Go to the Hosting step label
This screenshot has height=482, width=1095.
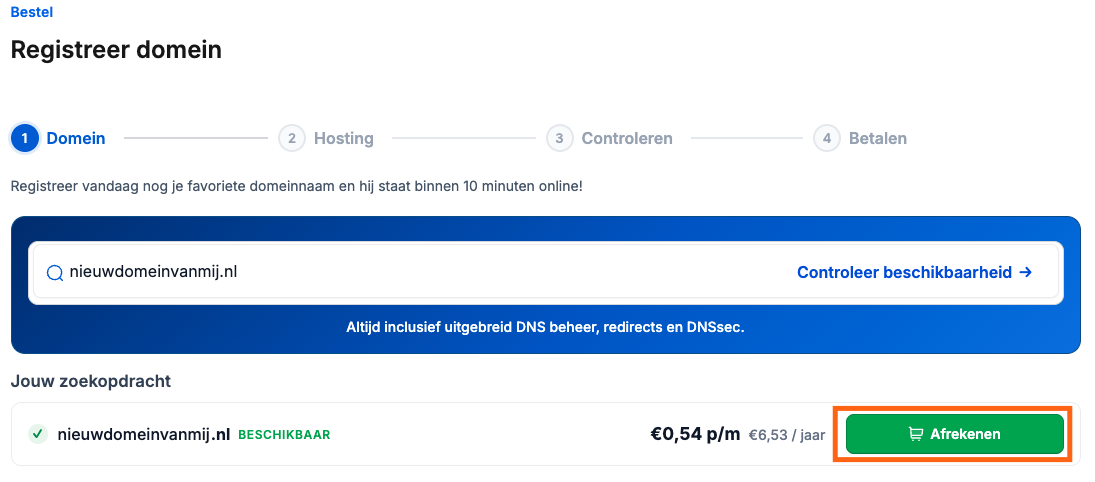344,138
